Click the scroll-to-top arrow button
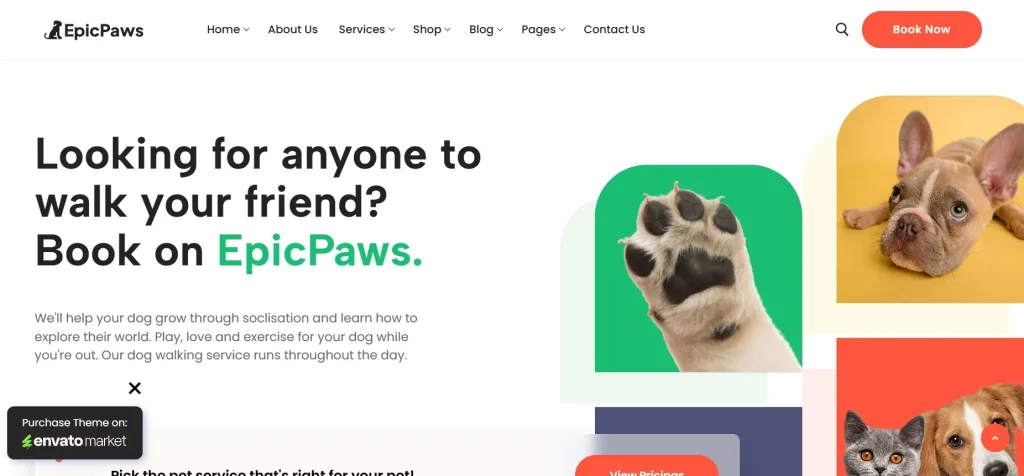The image size is (1024, 476). pyautogui.click(x=995, y=438)
